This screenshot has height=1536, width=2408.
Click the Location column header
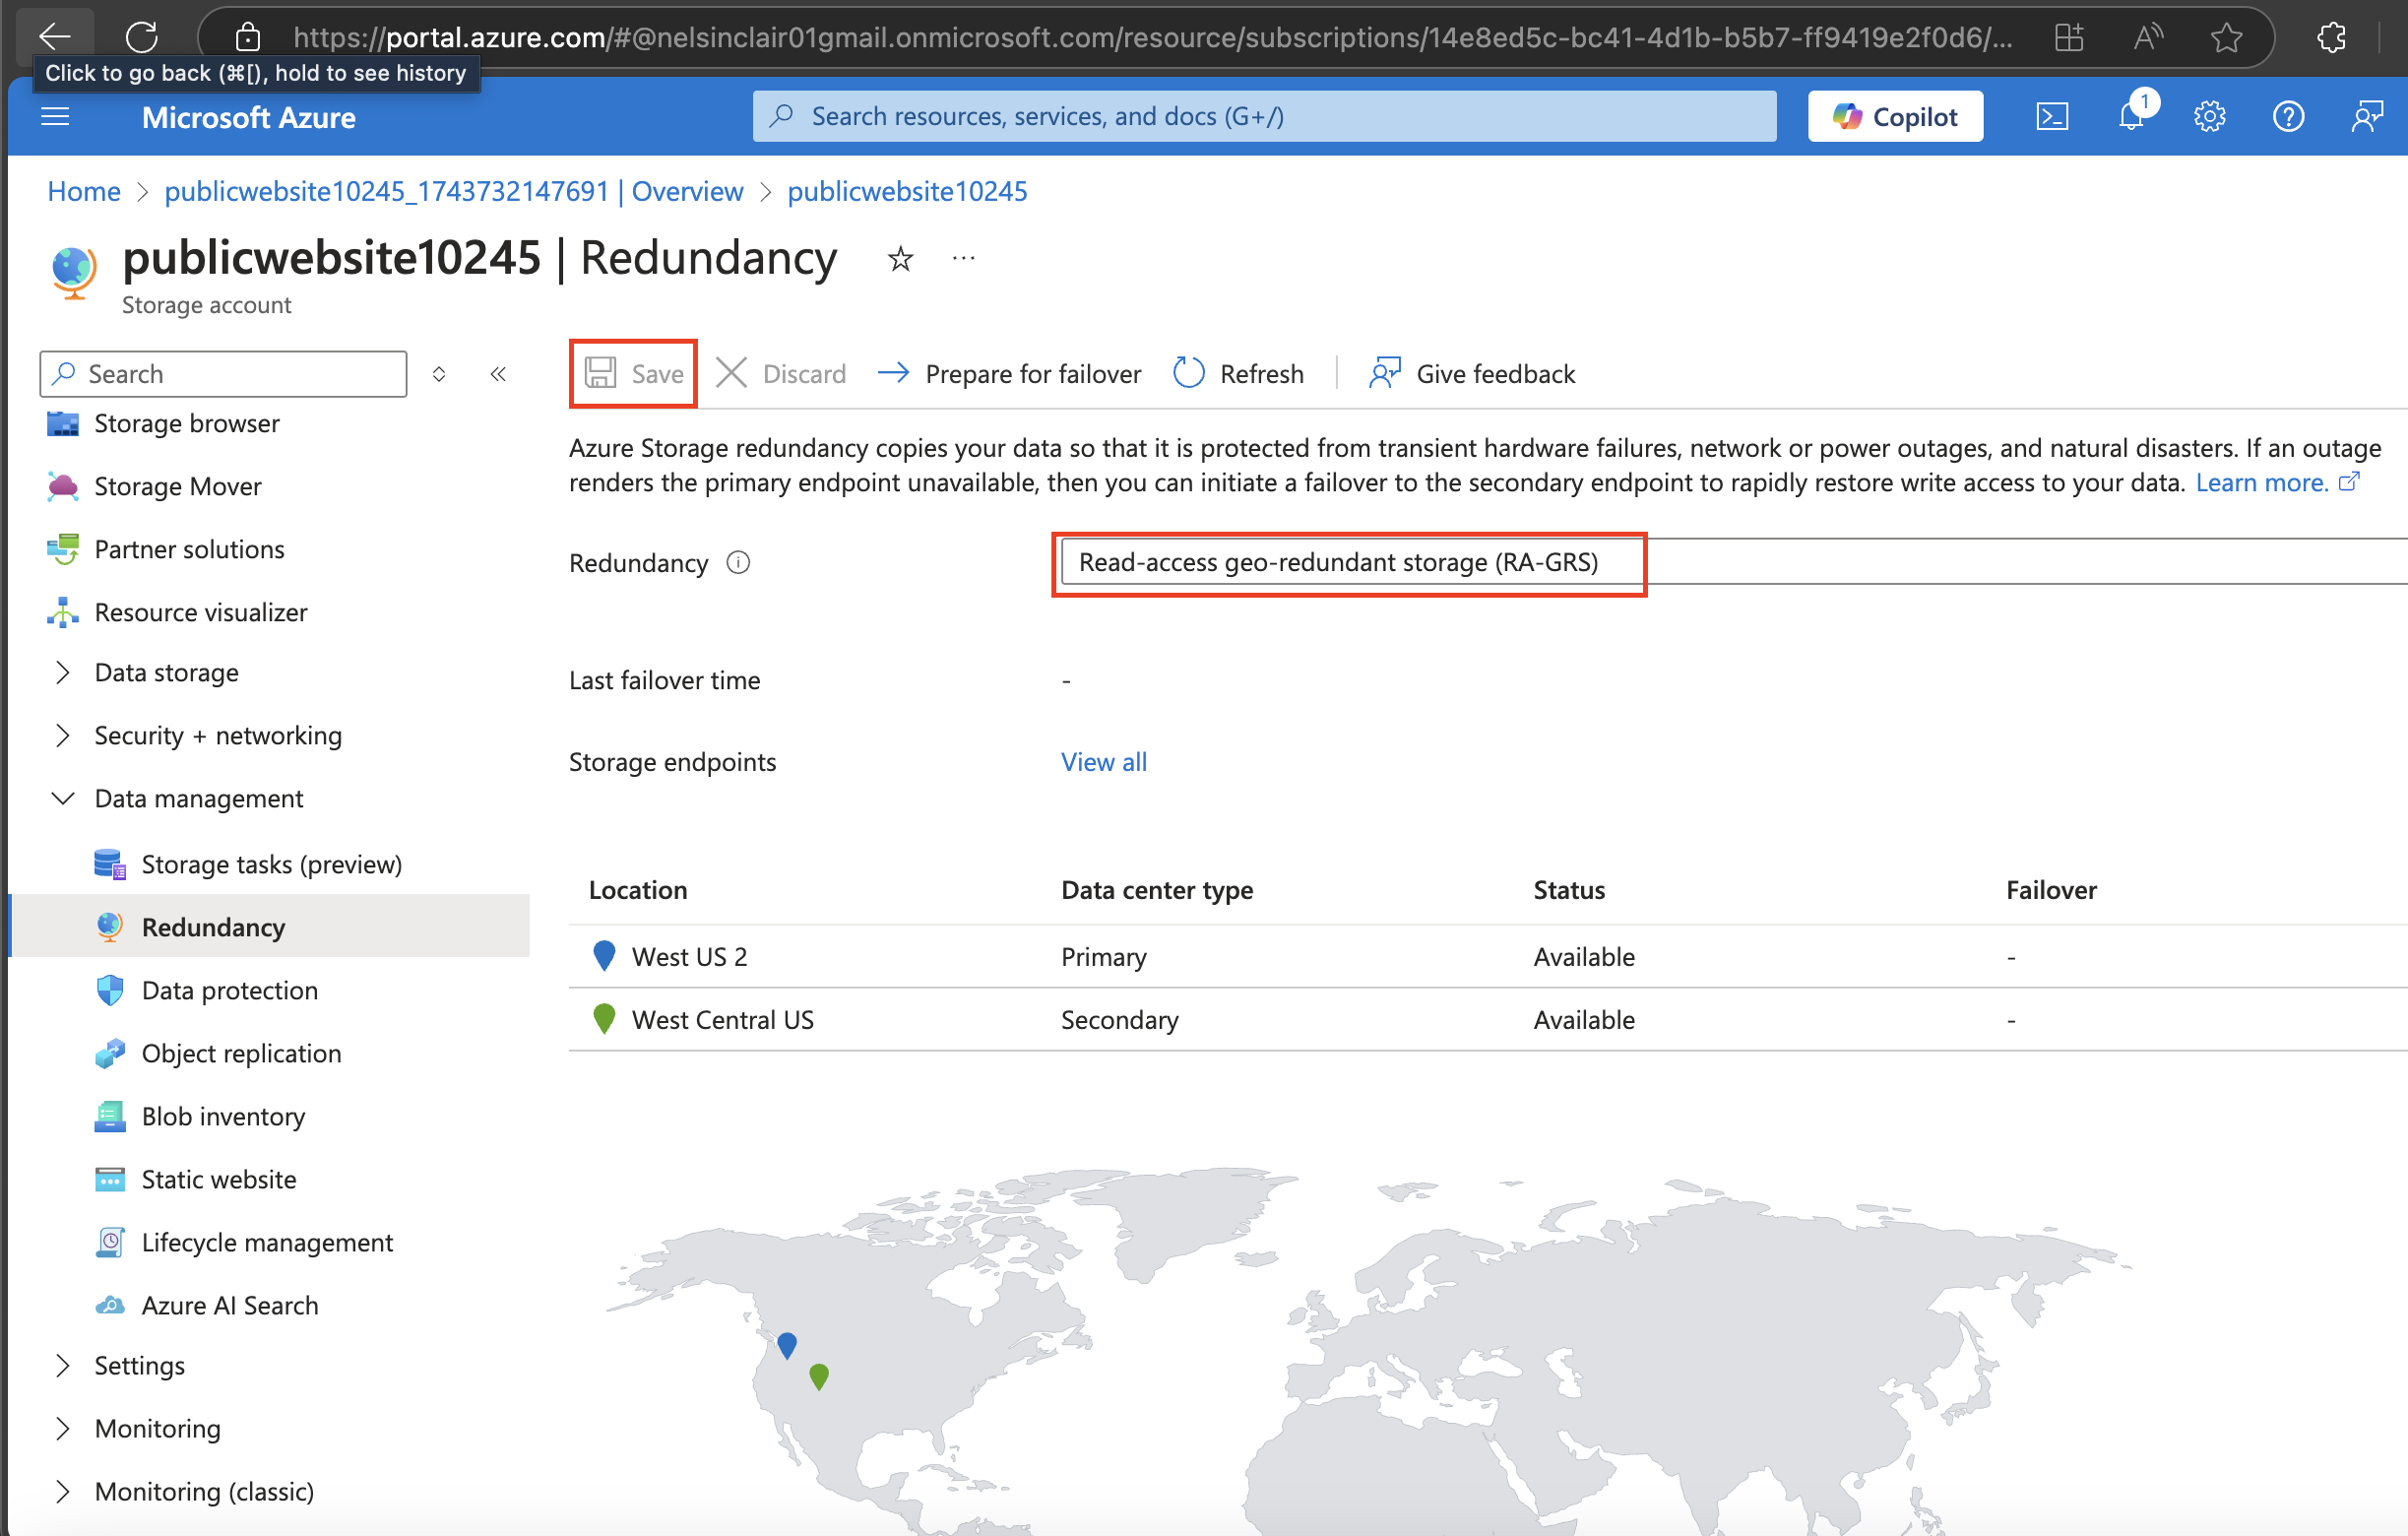tap(638, 890)
